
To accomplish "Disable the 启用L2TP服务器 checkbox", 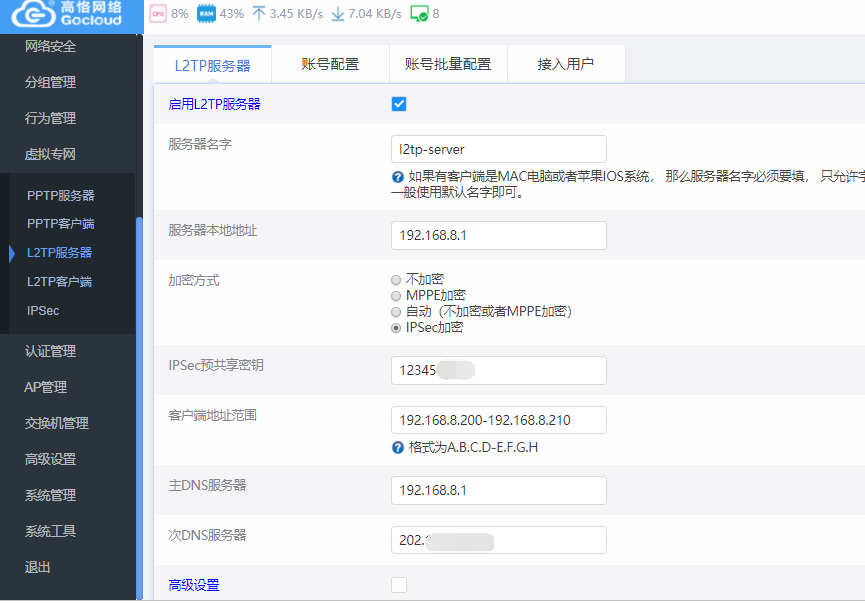I will (x=399, y=104).
